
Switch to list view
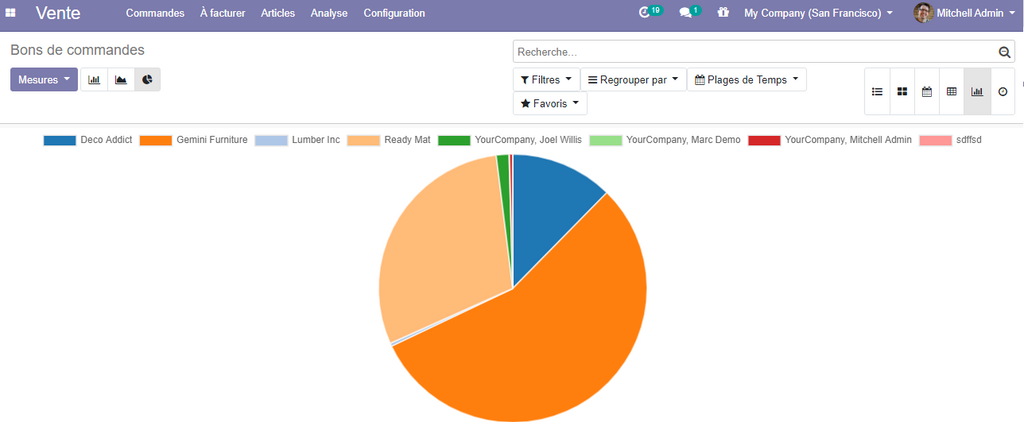click(877, 91)
